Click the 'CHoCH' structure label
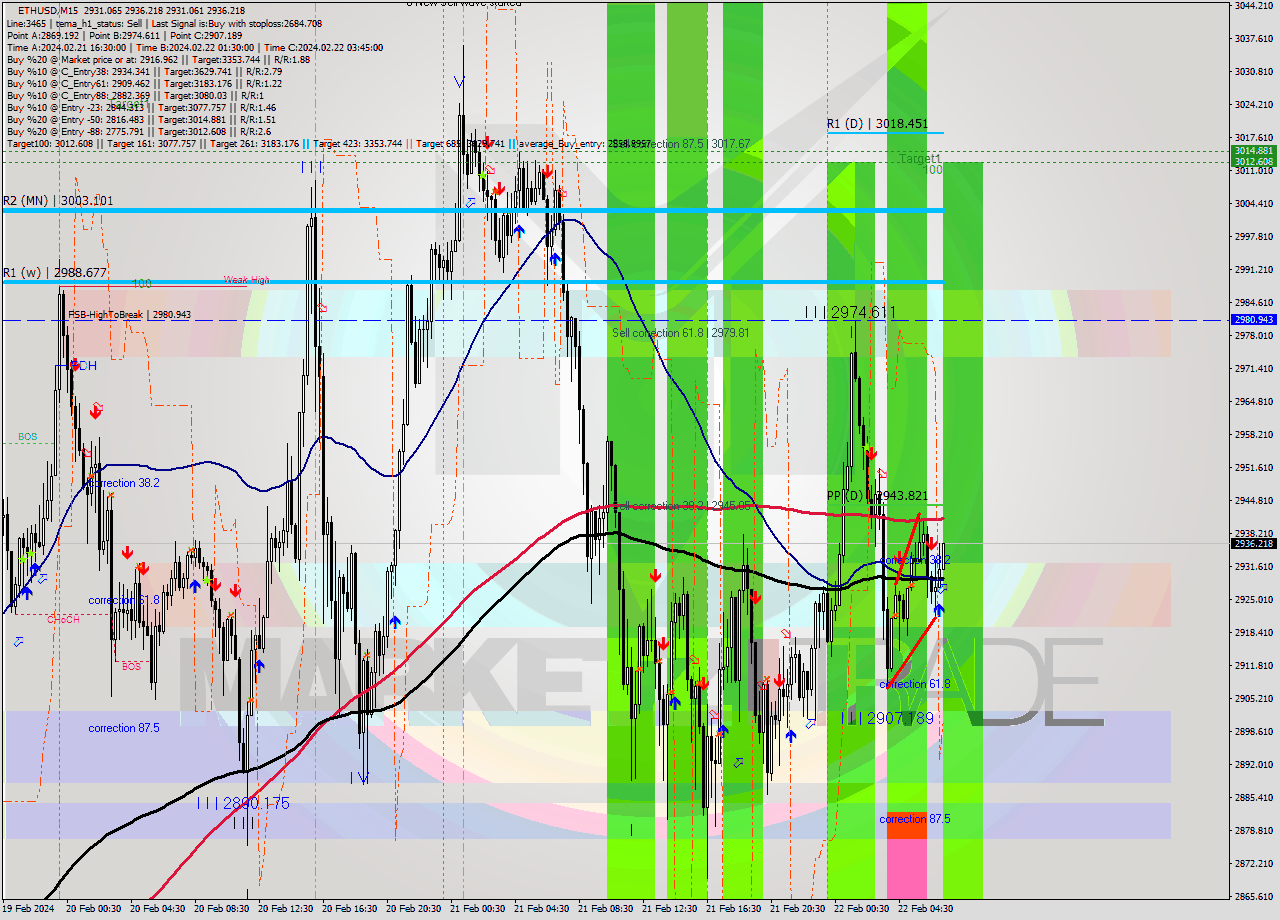Image resolution: width=1280 pixels, height=920 pixels. click(63, 619)
